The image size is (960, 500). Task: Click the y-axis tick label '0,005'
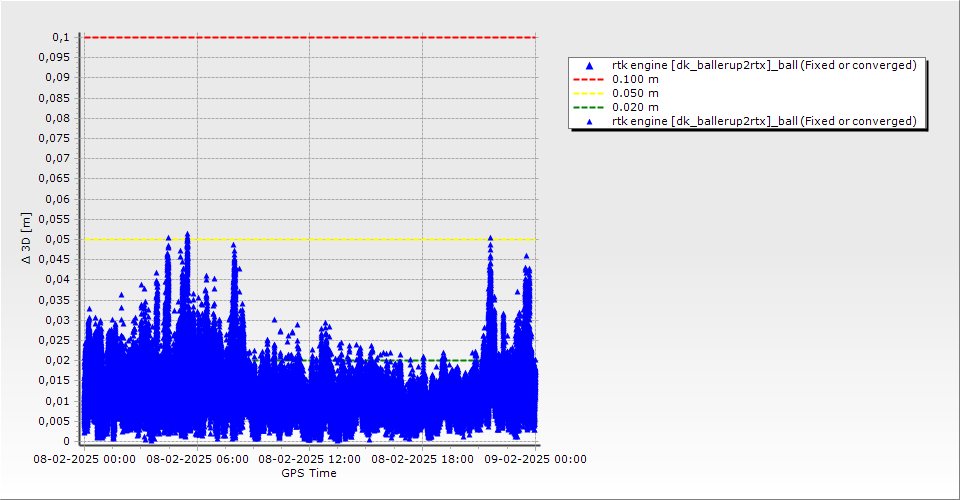point(54,421)
